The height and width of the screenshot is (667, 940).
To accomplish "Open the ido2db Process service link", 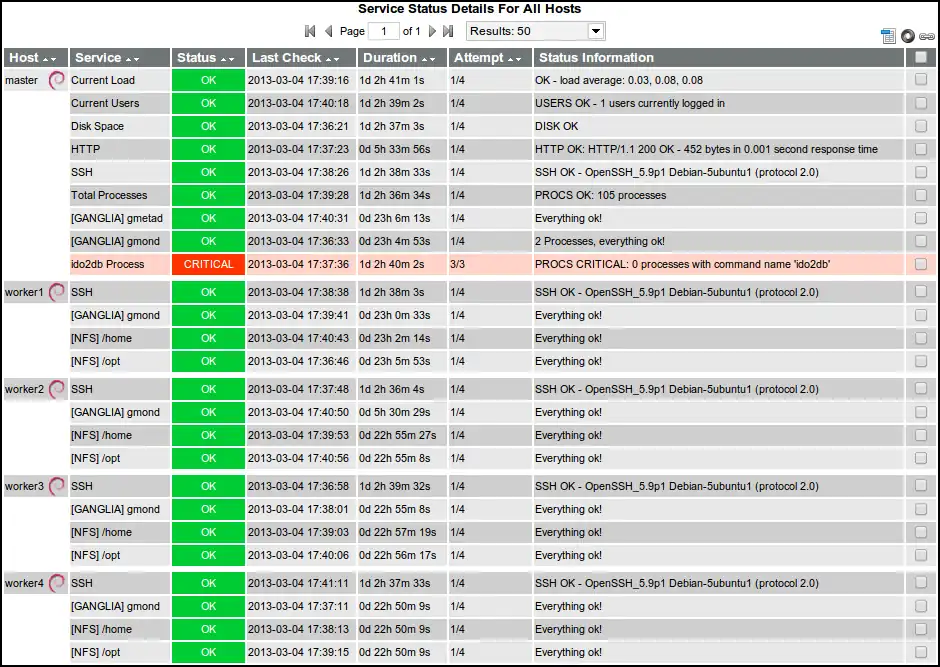I will 107,265.
